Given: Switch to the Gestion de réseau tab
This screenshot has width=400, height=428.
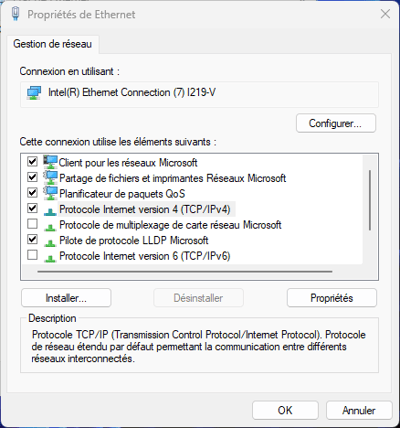Looking at the screenshot, I should pos(52,44).
